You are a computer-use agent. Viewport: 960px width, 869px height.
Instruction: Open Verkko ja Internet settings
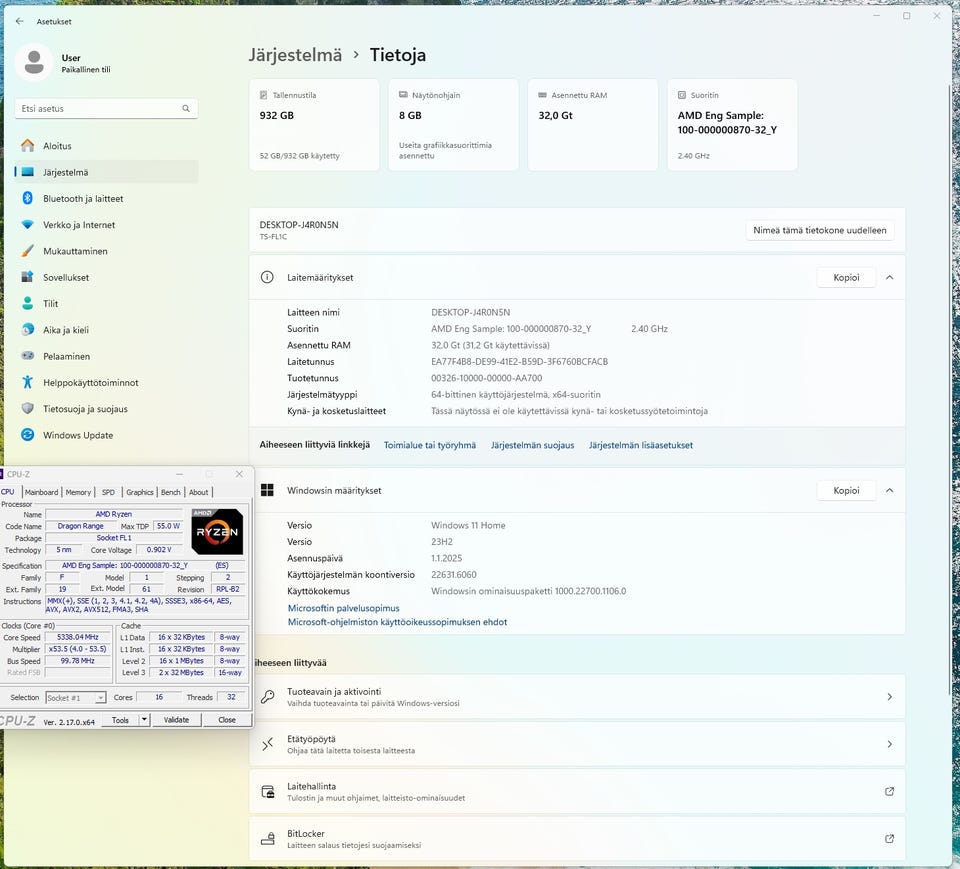tap(106, 225)
